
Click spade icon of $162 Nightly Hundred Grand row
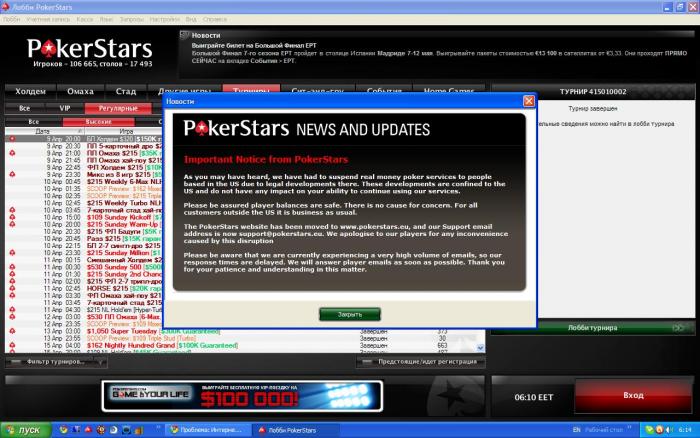pyautogui.click(x=12, y=346)
